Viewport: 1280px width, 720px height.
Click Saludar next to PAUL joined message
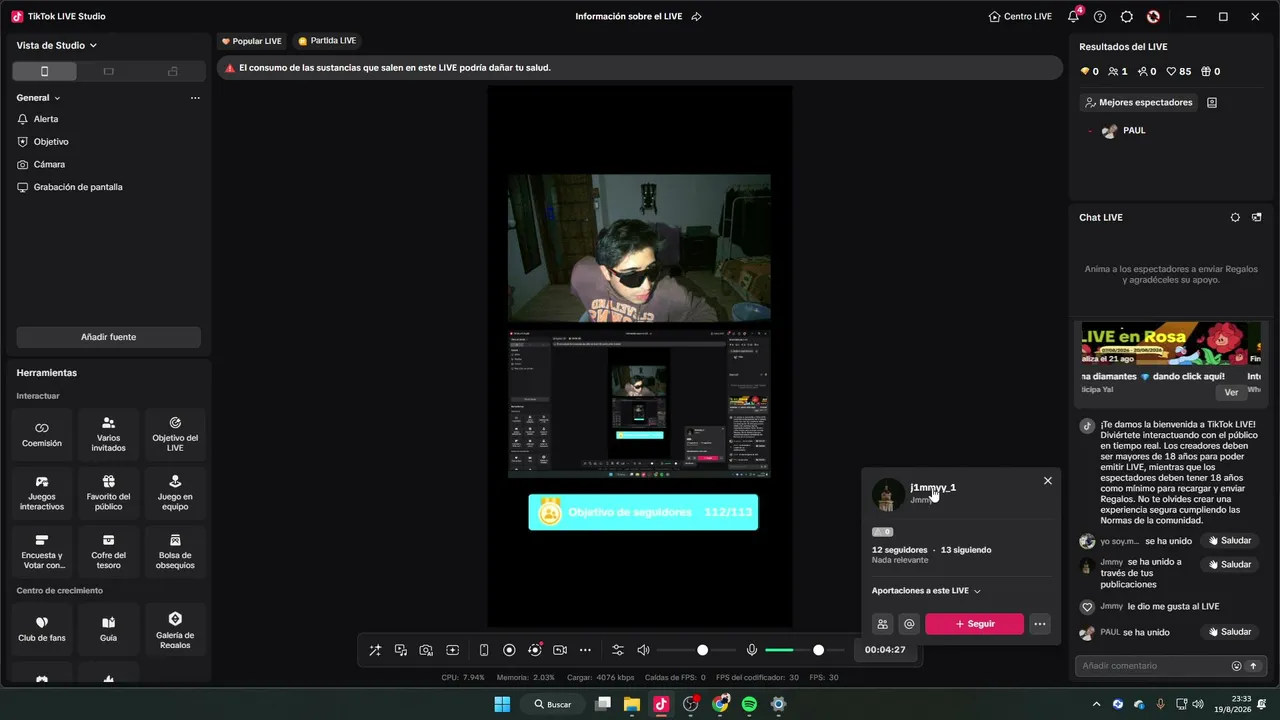(x=1230, y=632)
